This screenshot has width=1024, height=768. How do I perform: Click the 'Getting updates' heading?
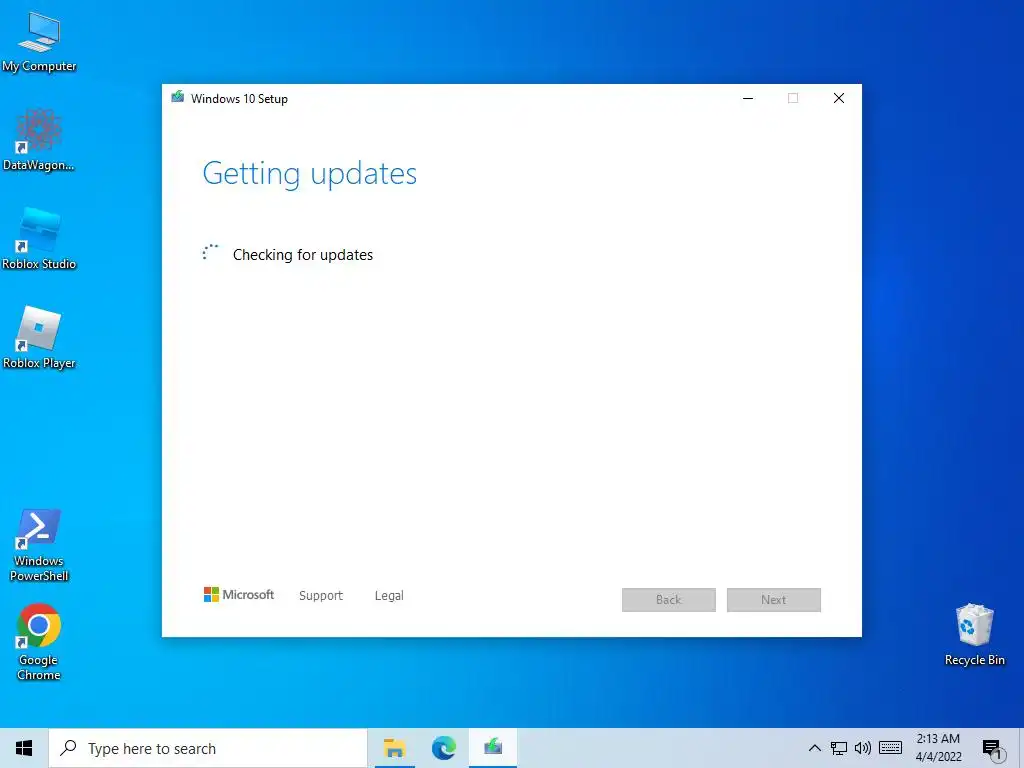(310, 174)
